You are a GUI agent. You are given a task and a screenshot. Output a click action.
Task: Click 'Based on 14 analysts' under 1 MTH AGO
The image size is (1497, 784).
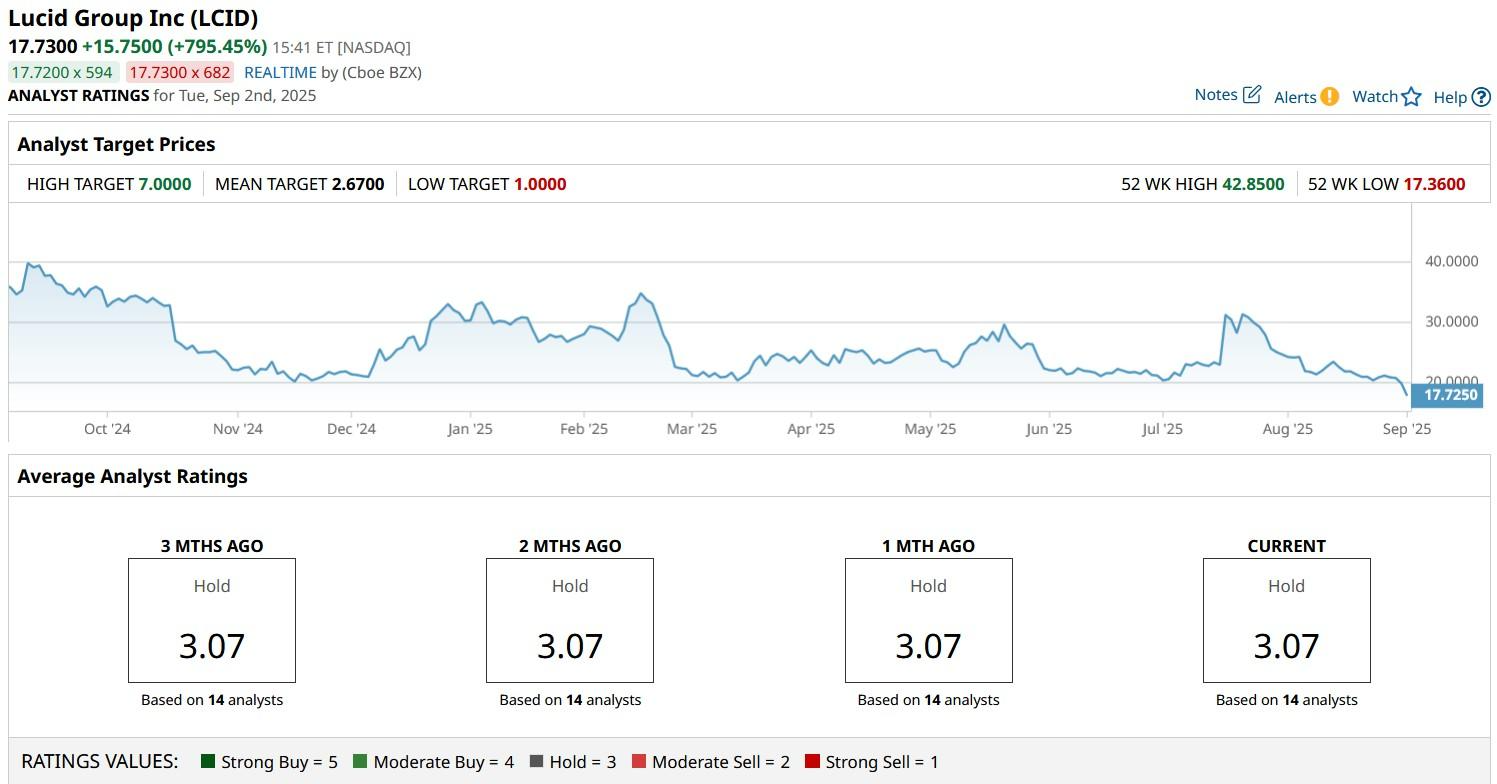[x=928, y=700]
